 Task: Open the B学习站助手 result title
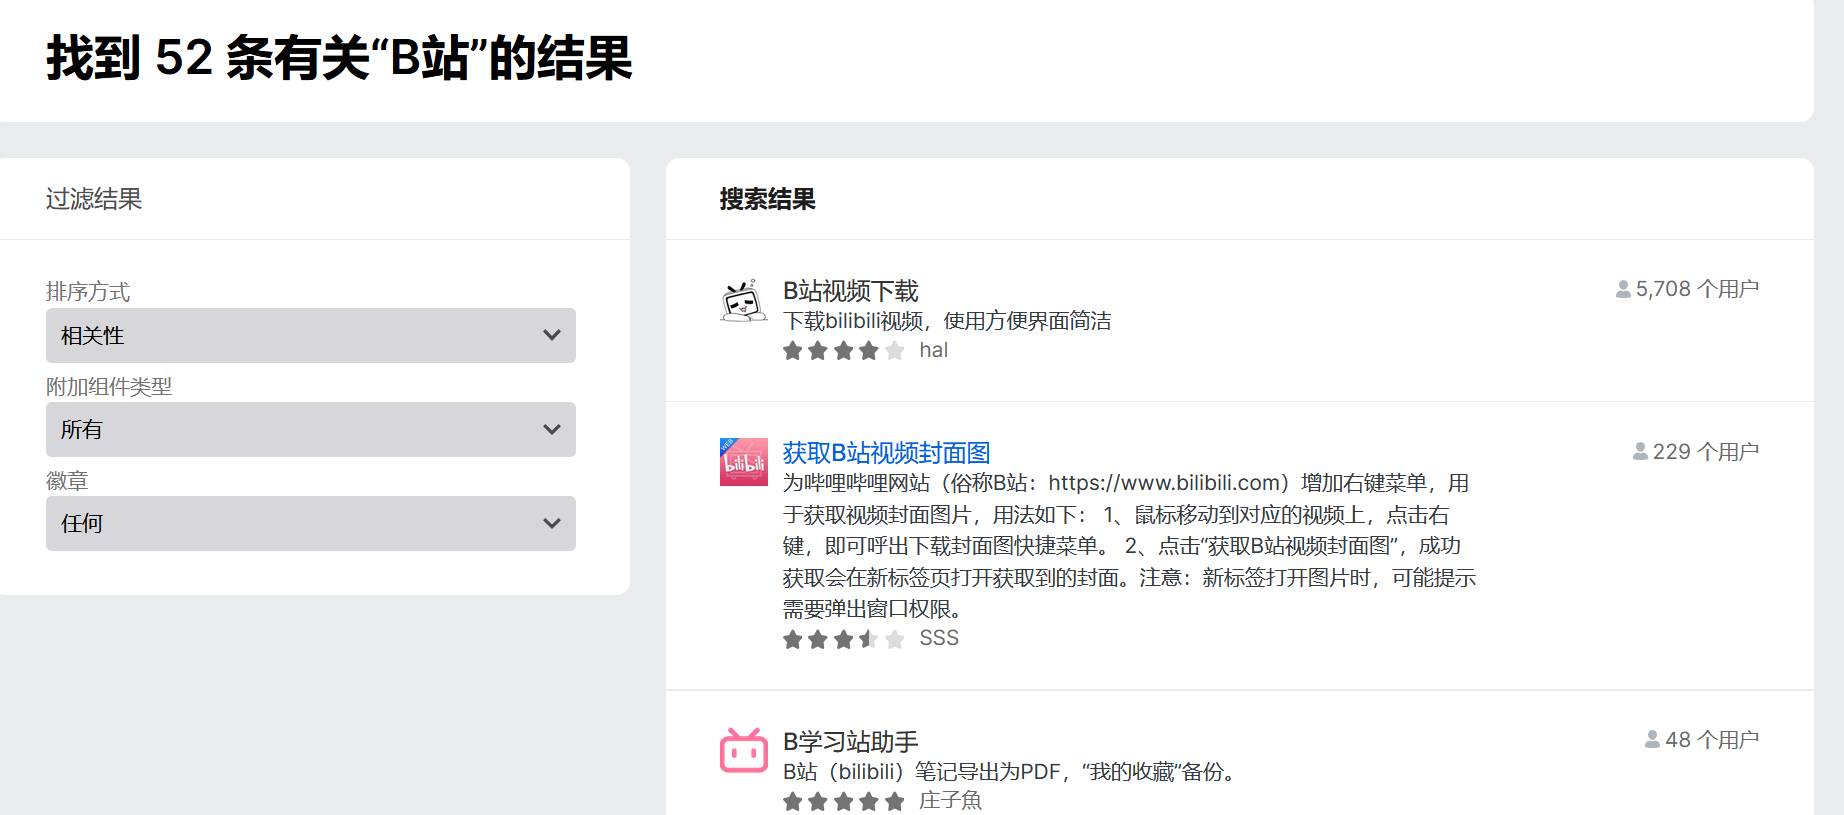point(850,742)
